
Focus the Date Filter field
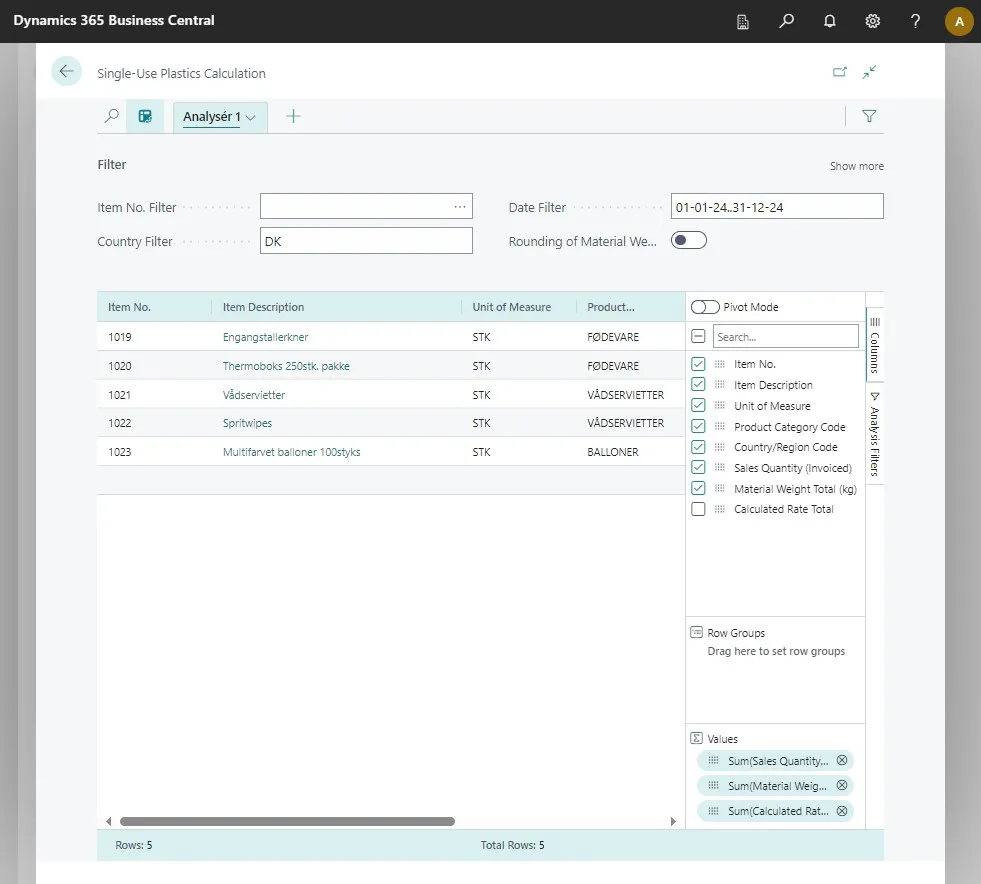point(777,206)
